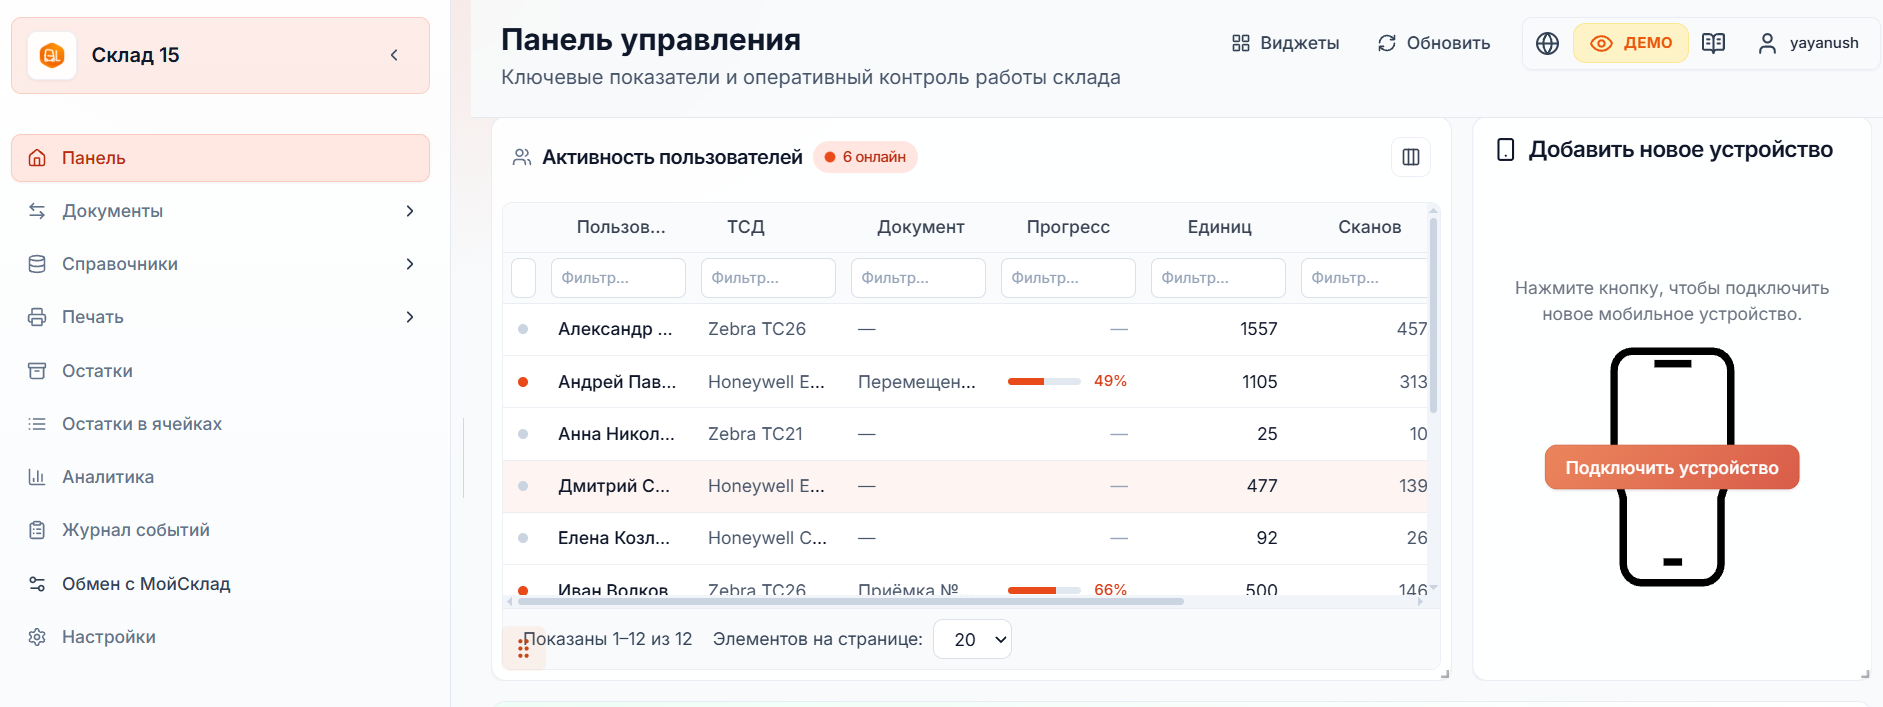1883x707 pixels.
Task: Click the arrows icon beside Документы
Action: (x=37, y=211)
